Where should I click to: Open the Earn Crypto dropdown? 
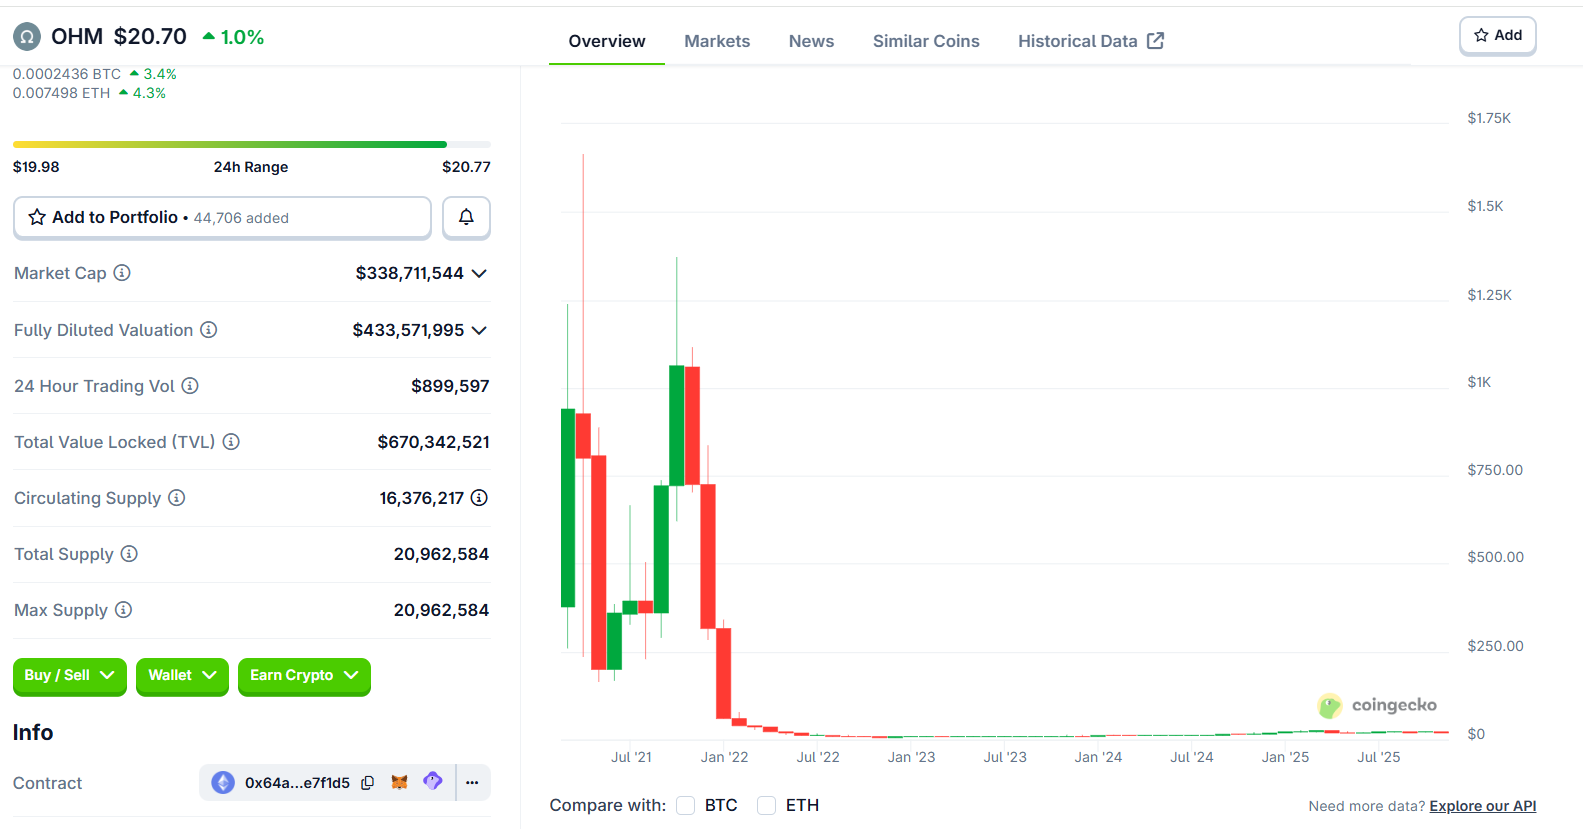pyautogui.click(x=304, y=676)
